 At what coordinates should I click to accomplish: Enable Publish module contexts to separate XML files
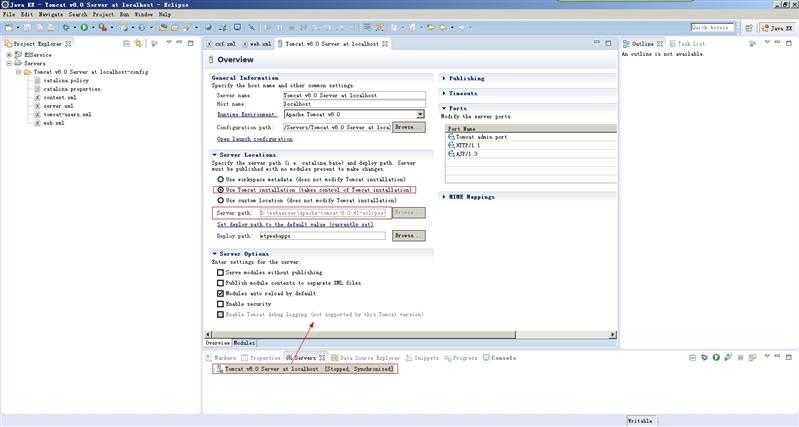pyautogui.click(x=220, y=283)
